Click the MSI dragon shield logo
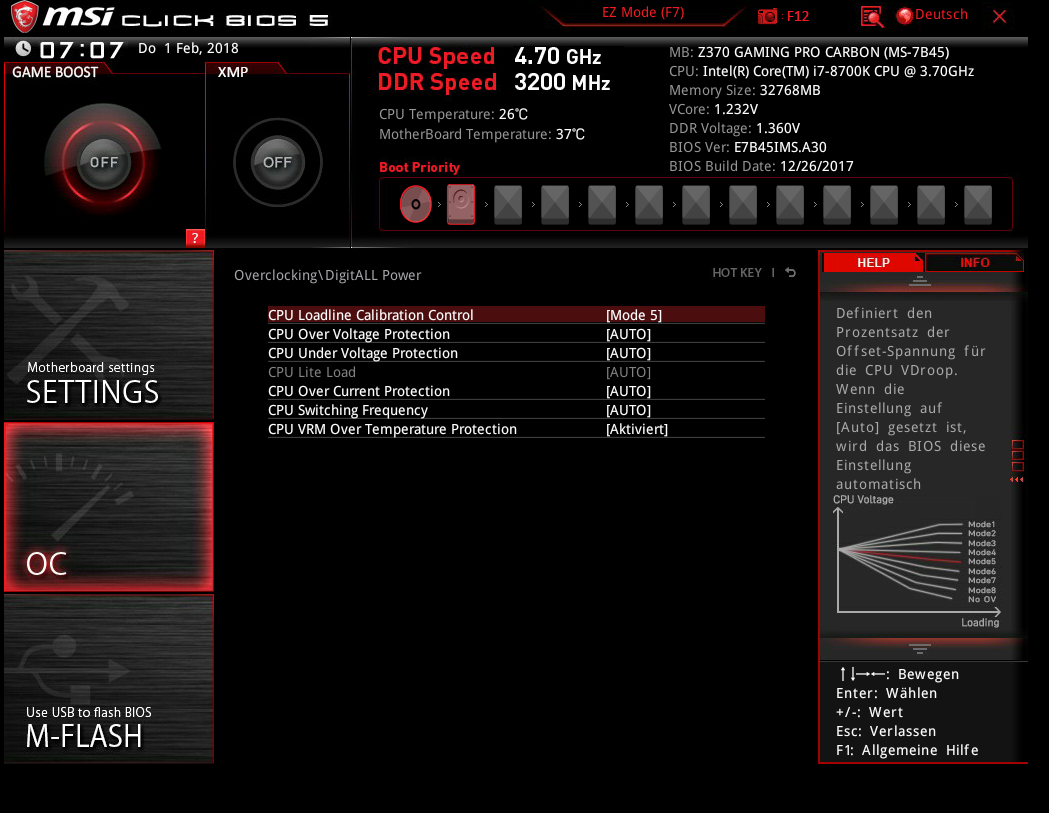 (x=24, y=17)
